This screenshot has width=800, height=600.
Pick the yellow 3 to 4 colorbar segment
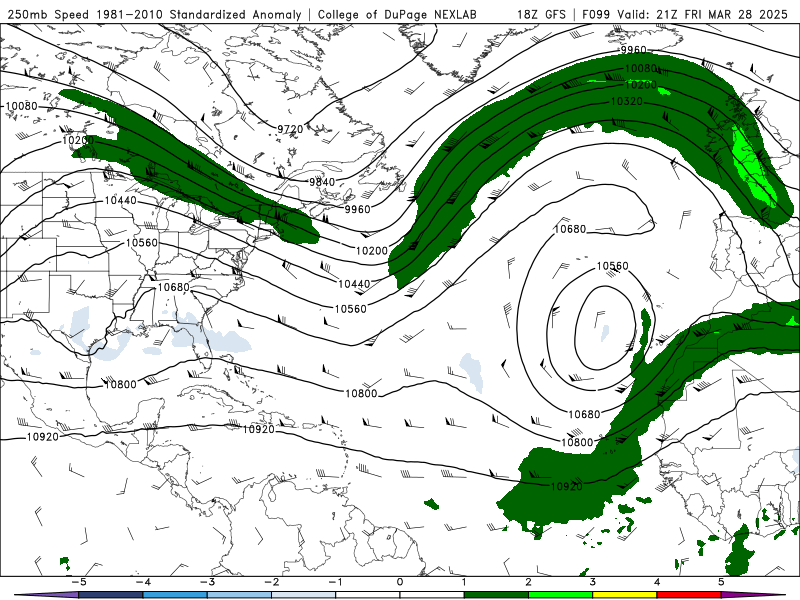coord(624,595)
